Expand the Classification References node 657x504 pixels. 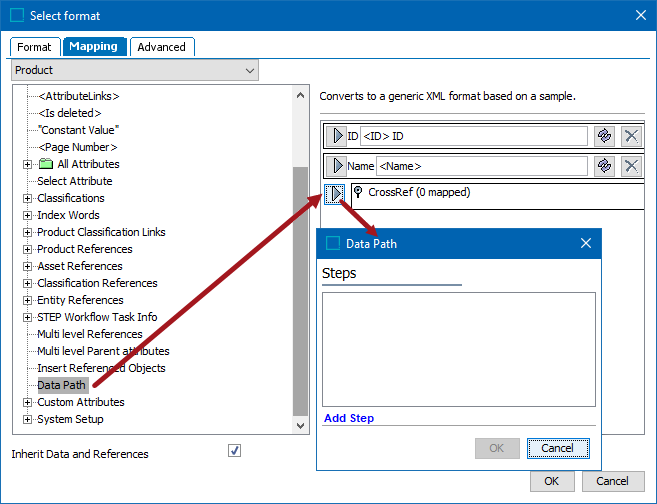pos(27,283)
